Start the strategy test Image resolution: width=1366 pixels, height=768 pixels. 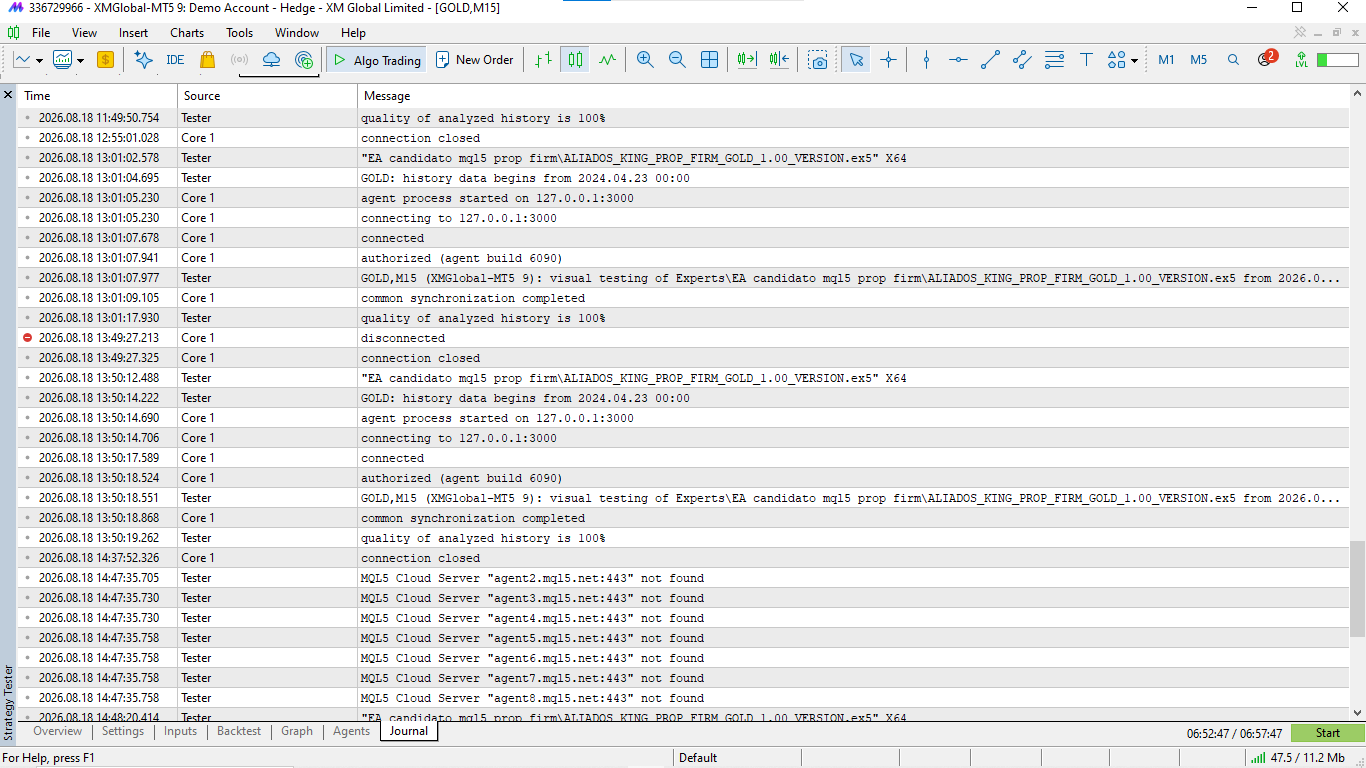point(1327,733)
